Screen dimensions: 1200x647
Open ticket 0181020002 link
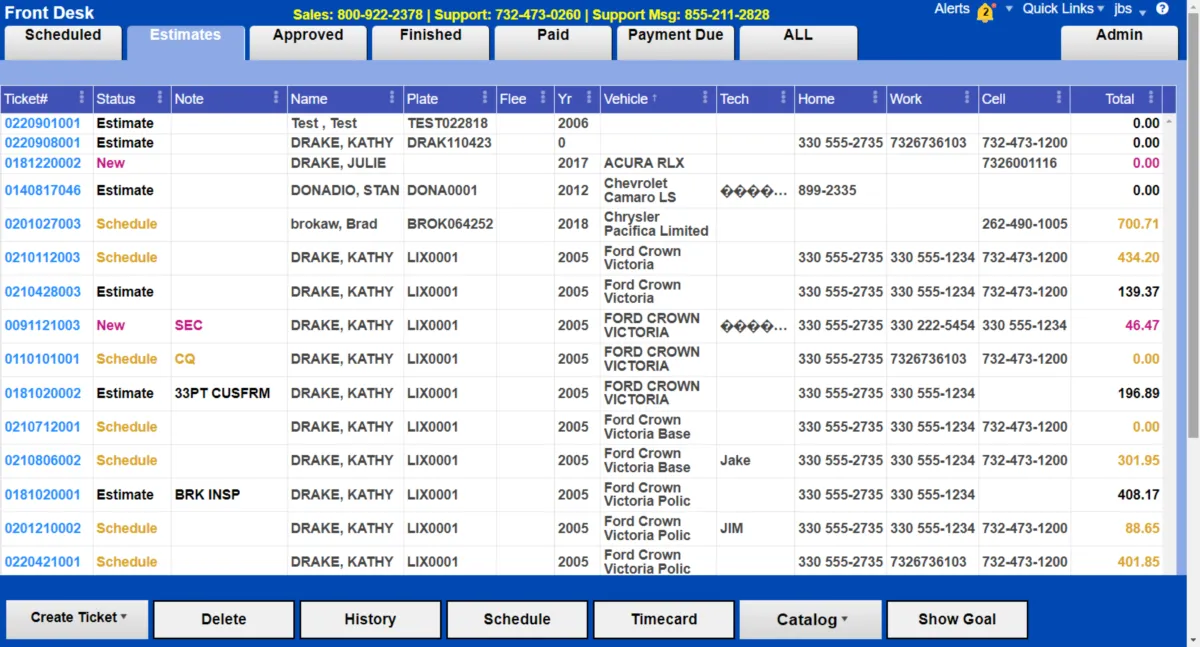point(43,393)
